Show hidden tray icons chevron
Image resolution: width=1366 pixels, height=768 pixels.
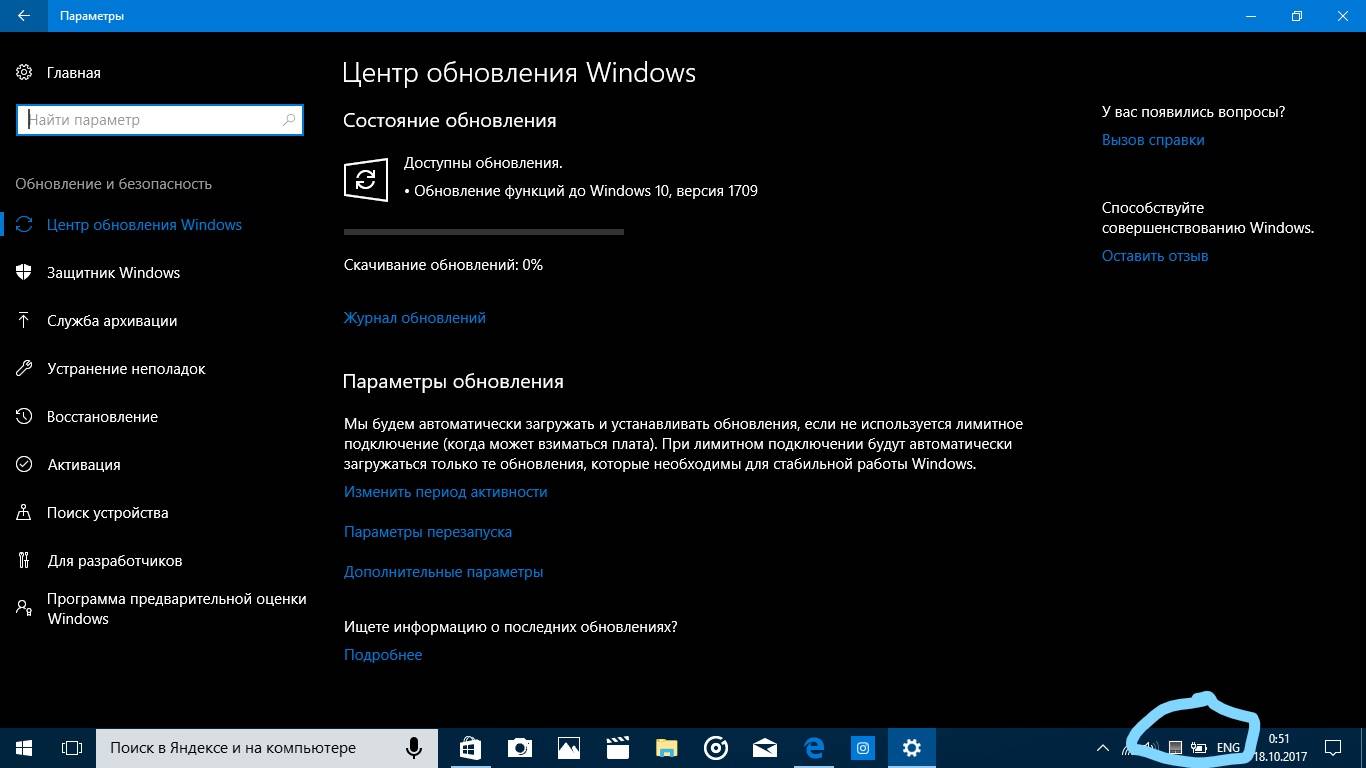point(1103,748)
